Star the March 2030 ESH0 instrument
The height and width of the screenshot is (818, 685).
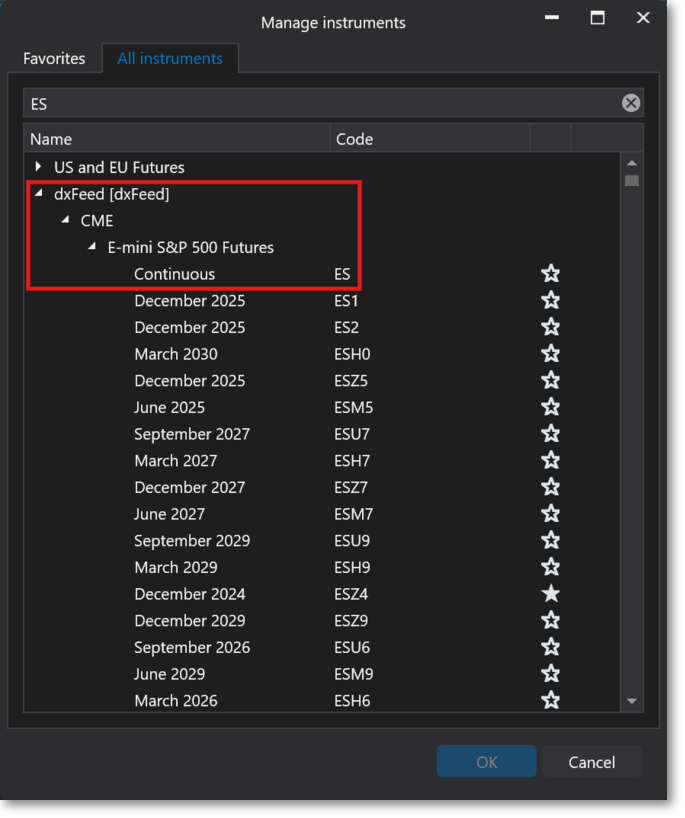click(x=551, y=353)
